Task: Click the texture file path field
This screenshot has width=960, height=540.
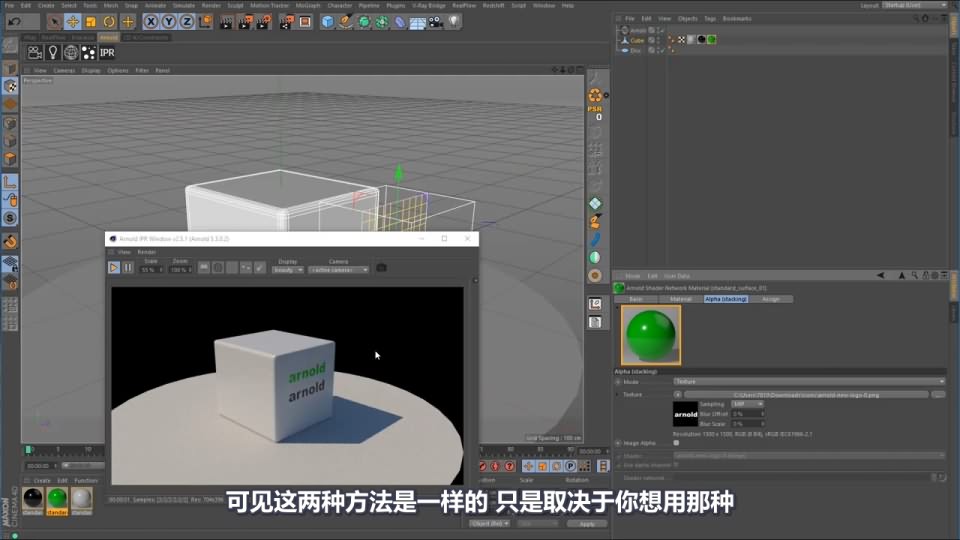Action: pos(828,395)
